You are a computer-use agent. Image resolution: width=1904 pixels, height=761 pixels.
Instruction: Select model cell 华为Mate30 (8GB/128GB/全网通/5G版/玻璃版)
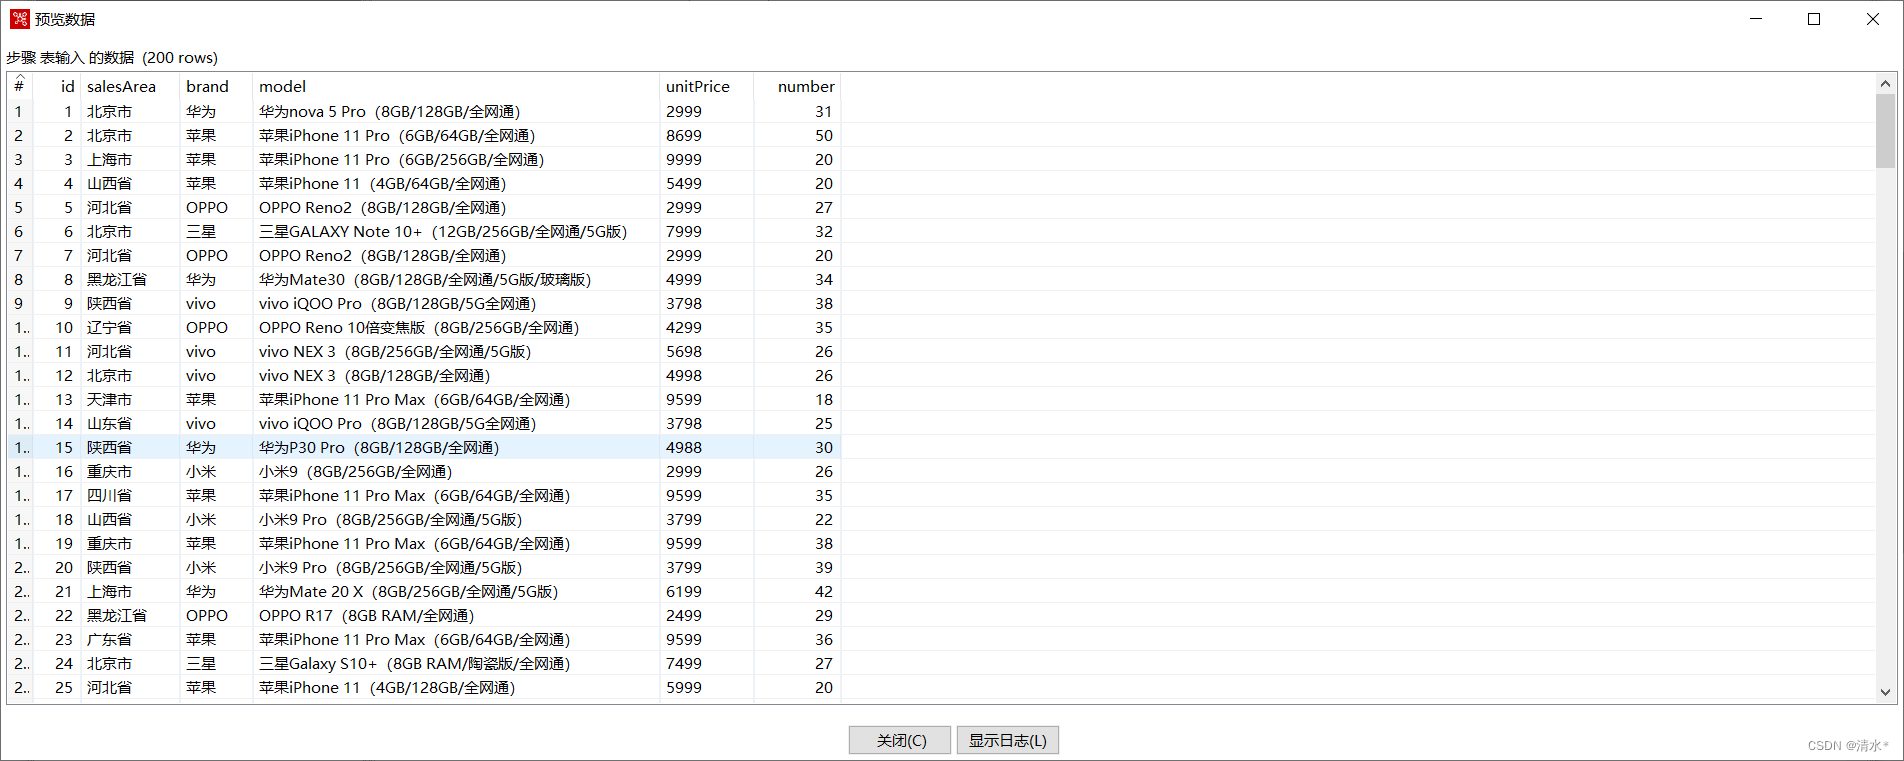coord(425,279)
